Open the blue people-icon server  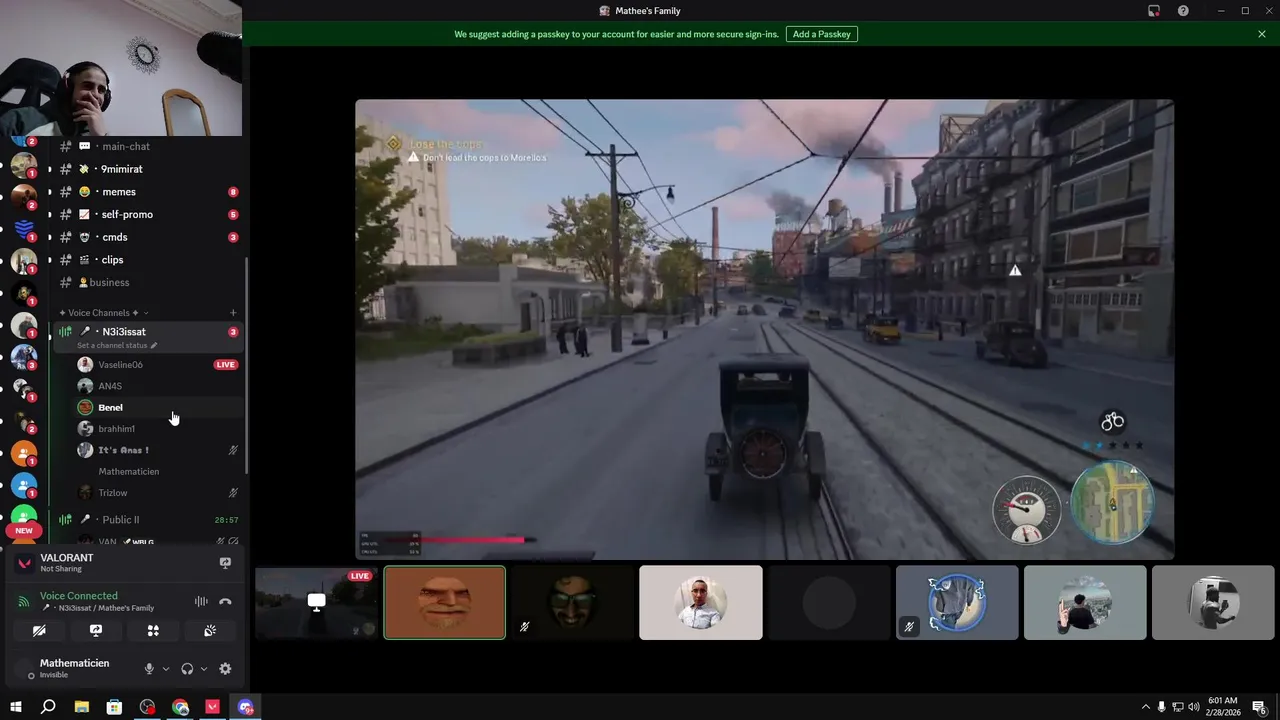click(x=24, y=486)
